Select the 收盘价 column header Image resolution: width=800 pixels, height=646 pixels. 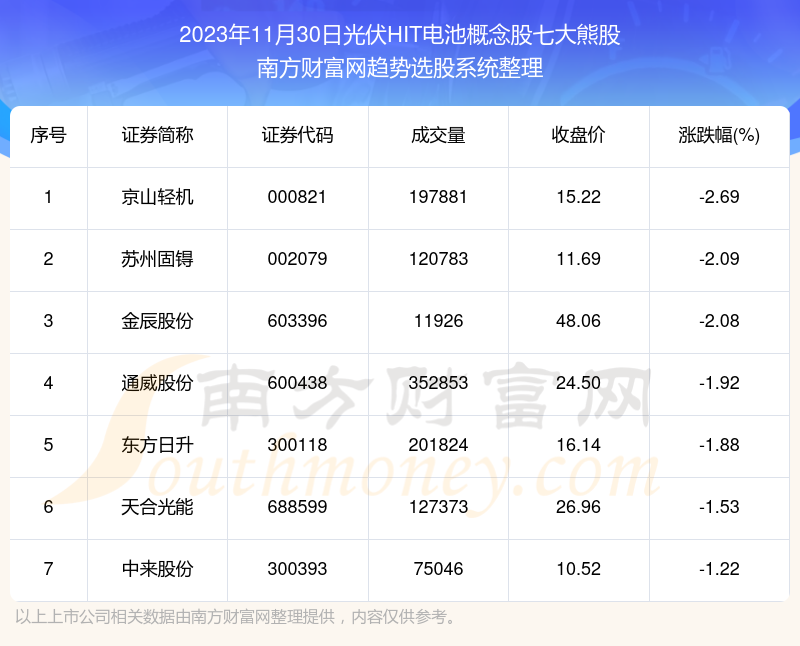click(x=578, y=136)
